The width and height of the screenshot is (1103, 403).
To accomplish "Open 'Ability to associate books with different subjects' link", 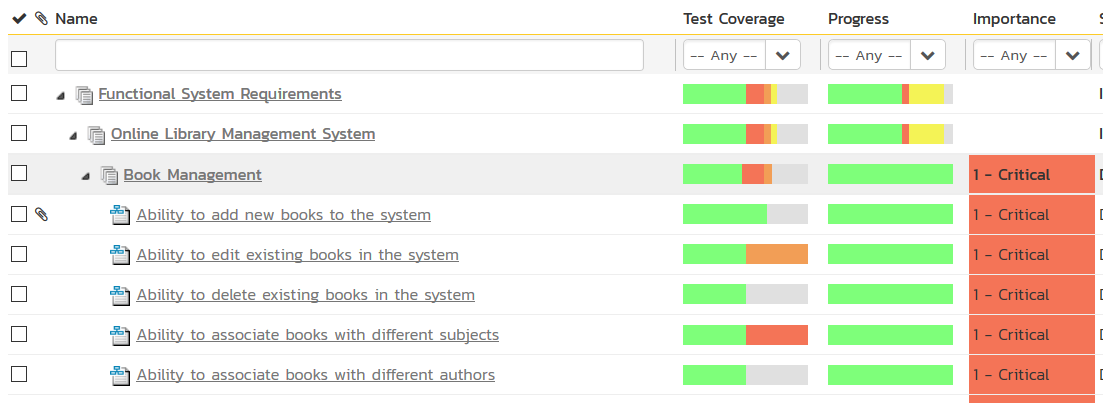I will (317, 335).
